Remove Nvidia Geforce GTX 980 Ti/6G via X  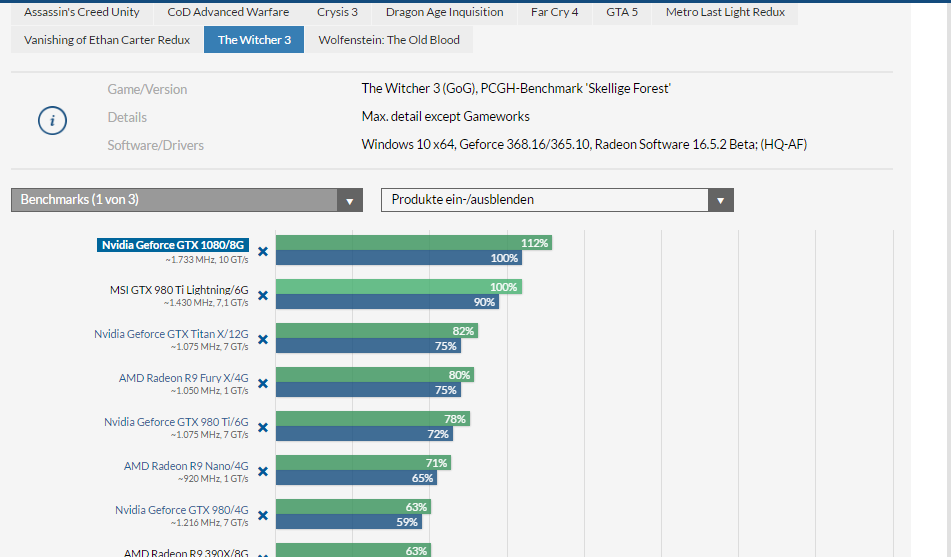263,427
